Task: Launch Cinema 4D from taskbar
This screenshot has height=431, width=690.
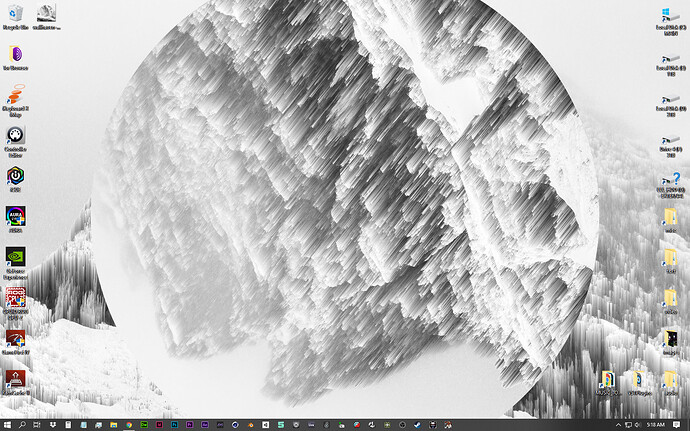Action: pyautogui.click(x=235, y=425)
